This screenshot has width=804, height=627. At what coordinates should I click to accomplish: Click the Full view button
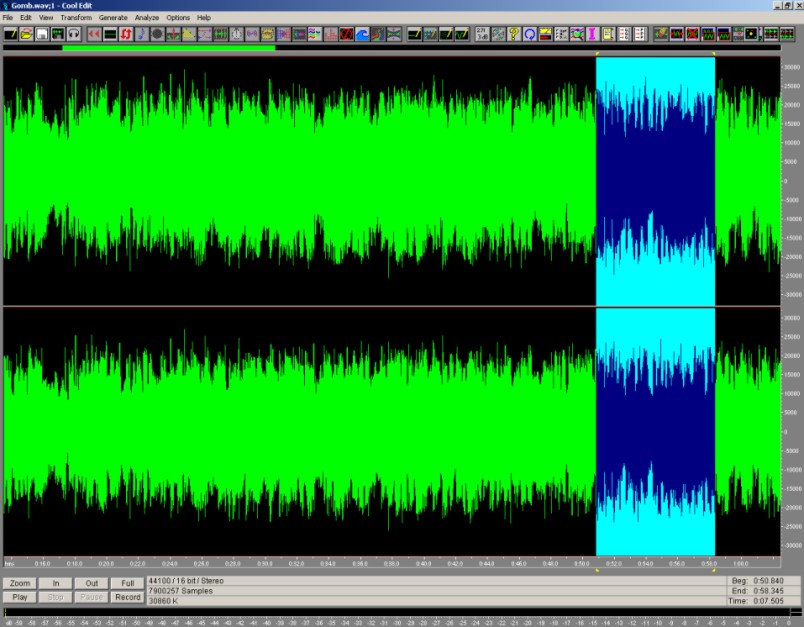point(128,583)
